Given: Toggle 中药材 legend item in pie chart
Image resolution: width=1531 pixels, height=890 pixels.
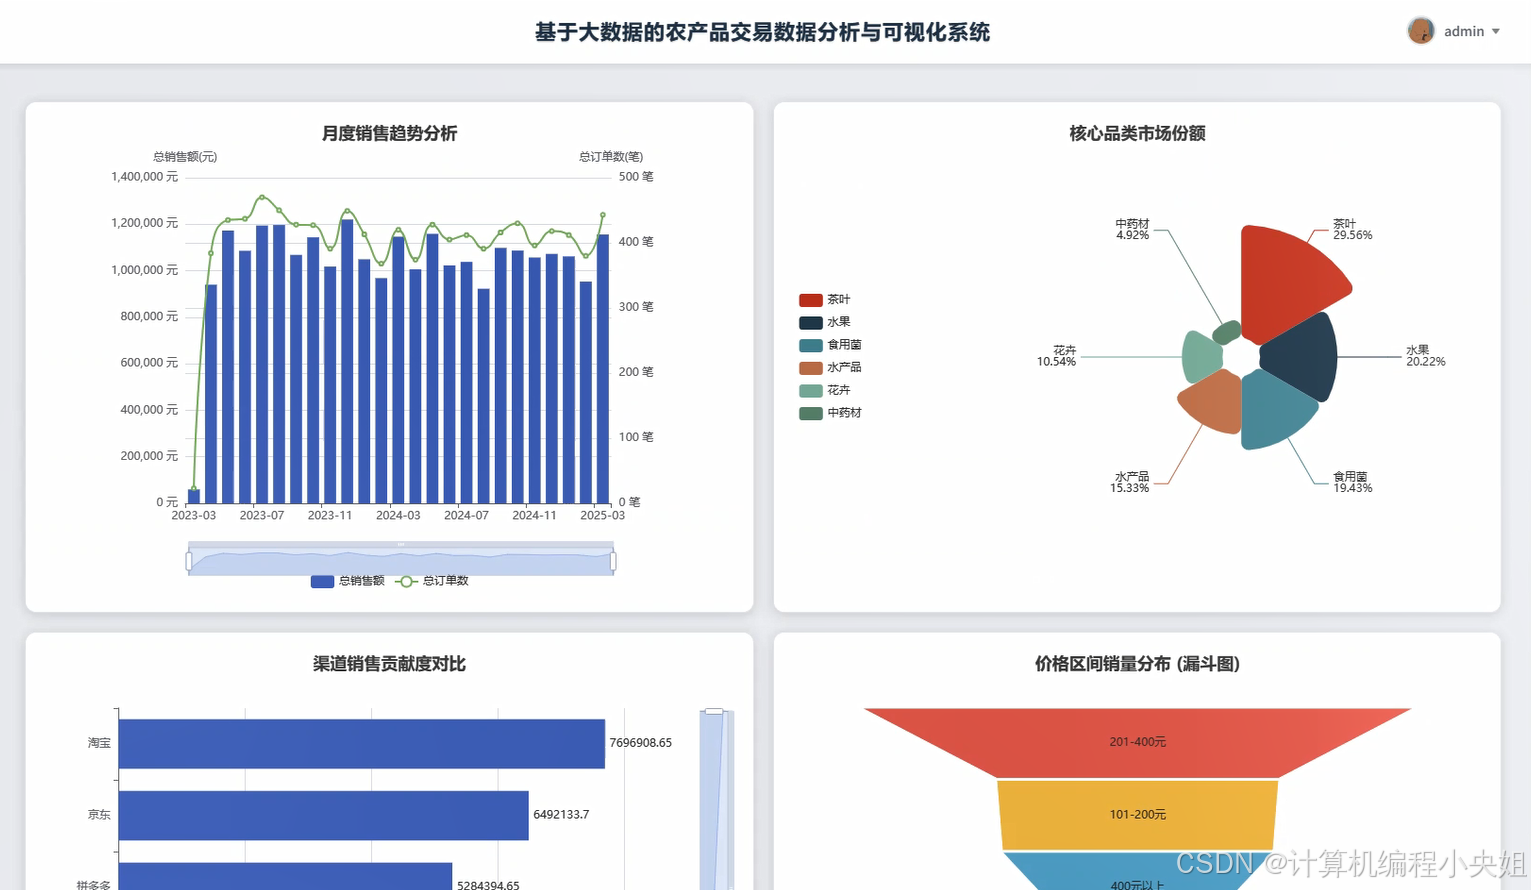Looking at the screenshot, I should click(x=830, y=413).
